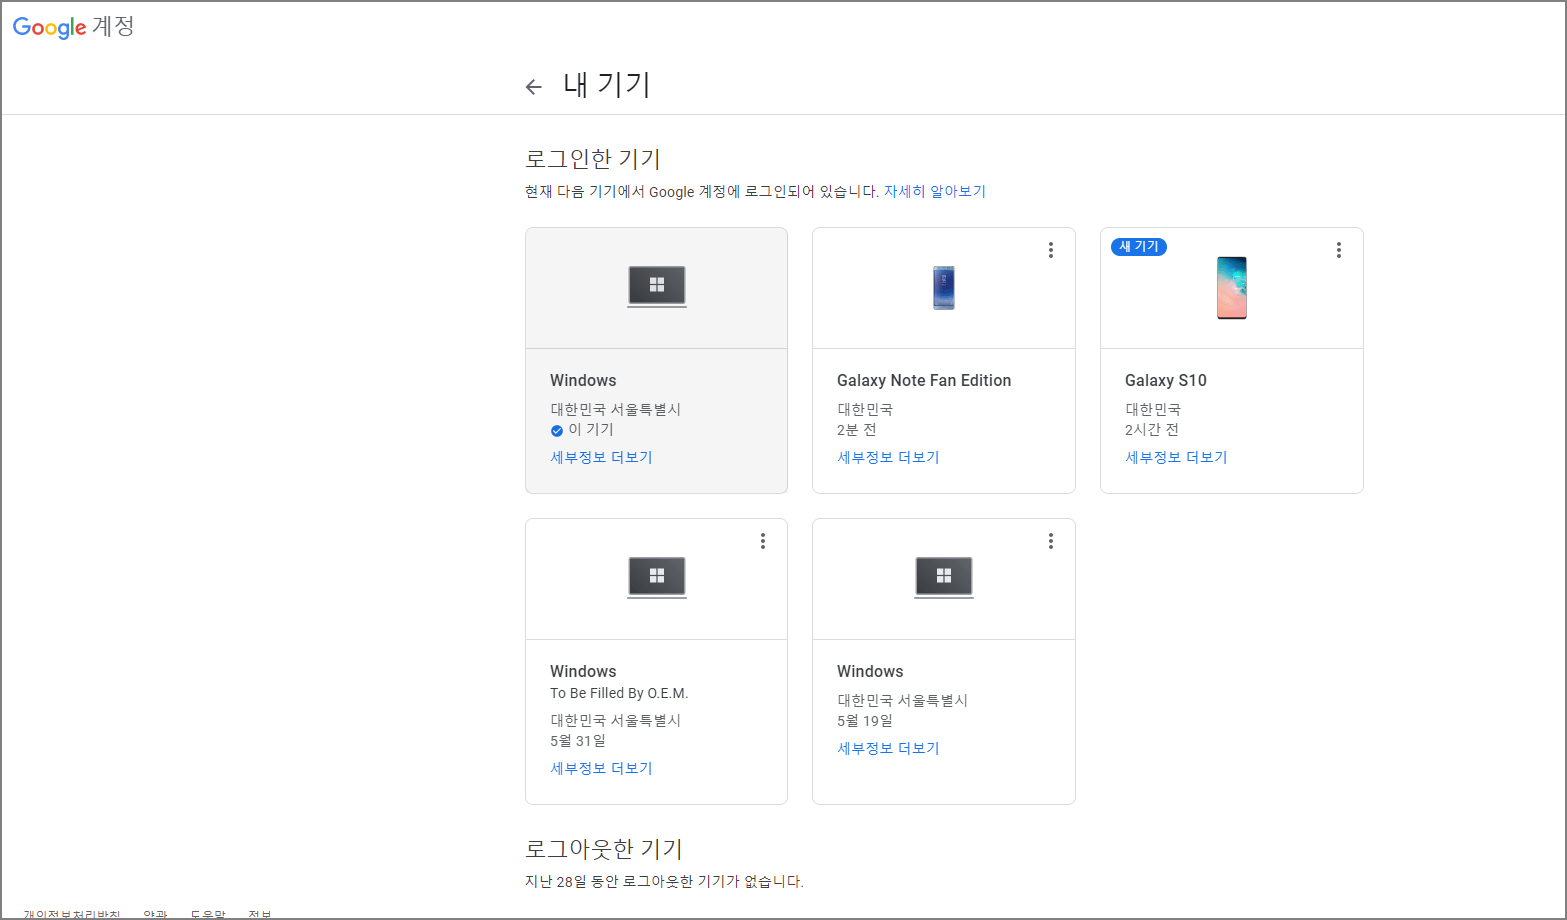The width and height of the screenshot is (1567, 920).
Task: Click the Galaxy Note Fan Edition phone image
Action: 943,288
